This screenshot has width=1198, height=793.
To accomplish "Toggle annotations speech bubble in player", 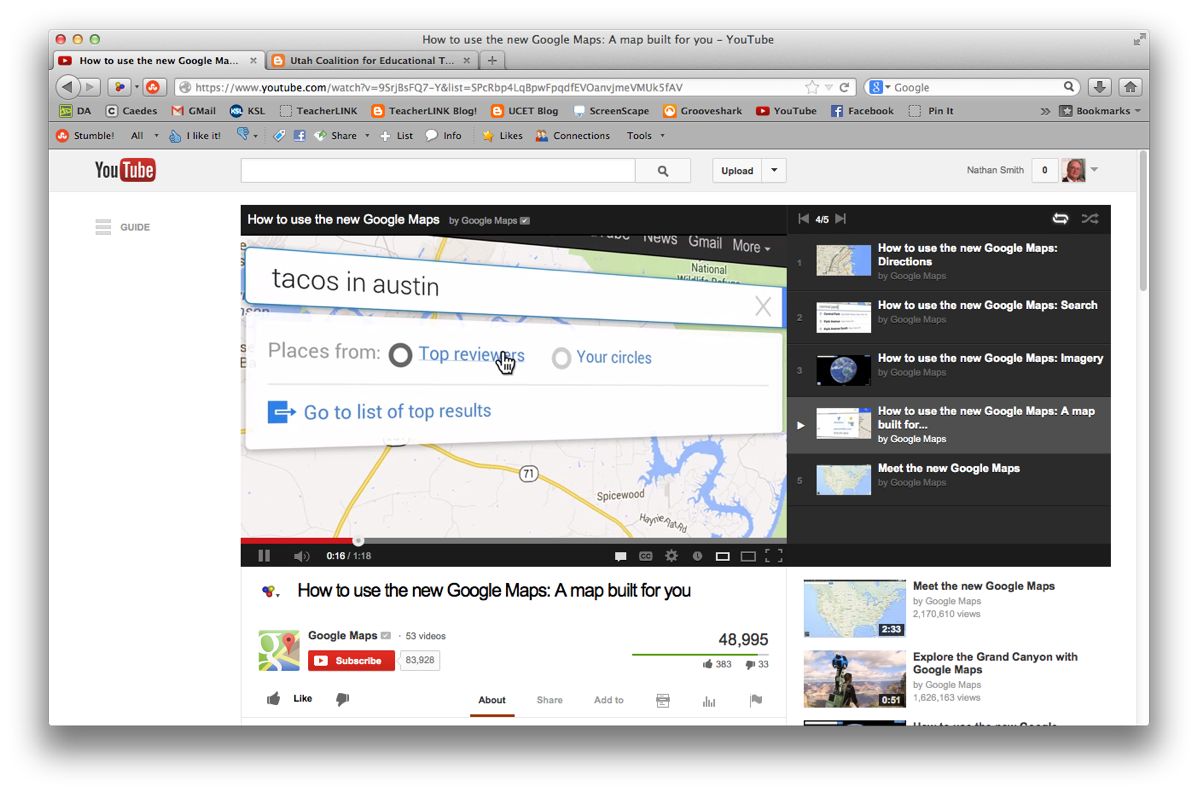I will pos(620,556).
